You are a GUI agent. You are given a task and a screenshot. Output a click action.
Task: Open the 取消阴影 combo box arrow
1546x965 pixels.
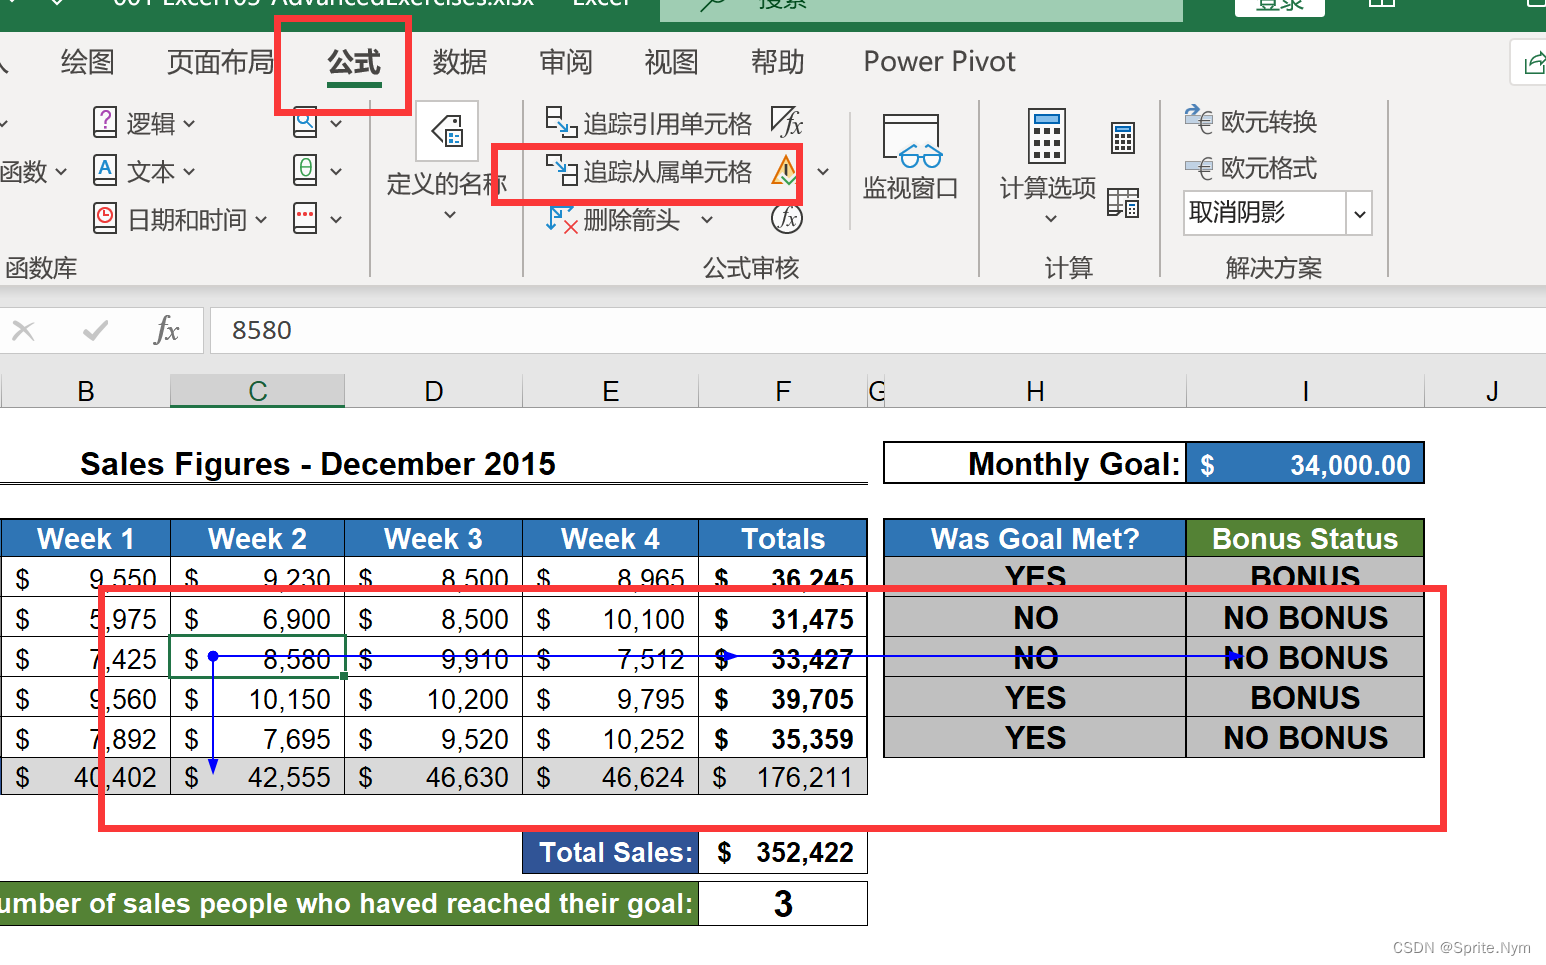1359,214
